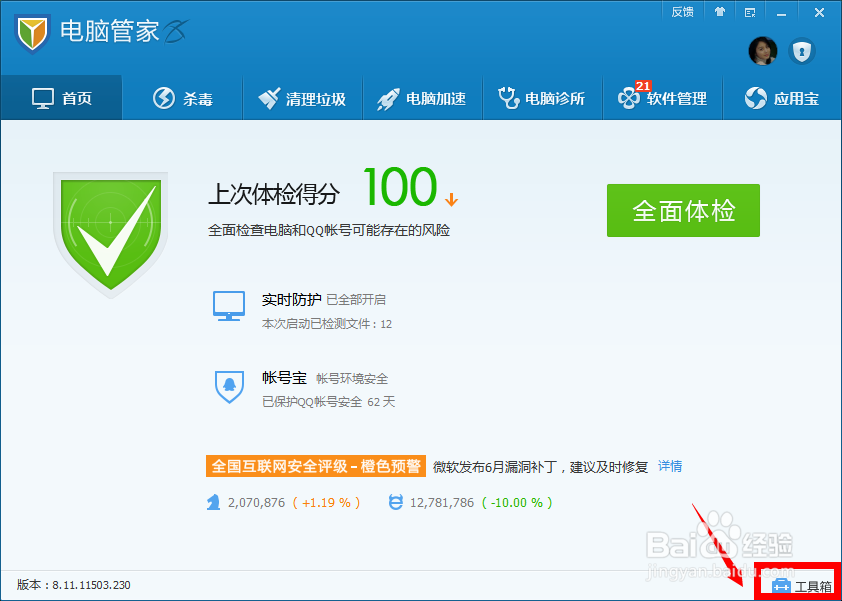This screenshot has height=601, width=842.
Task: Click the 实时防护 monitor icon
Action: [229, 306]
